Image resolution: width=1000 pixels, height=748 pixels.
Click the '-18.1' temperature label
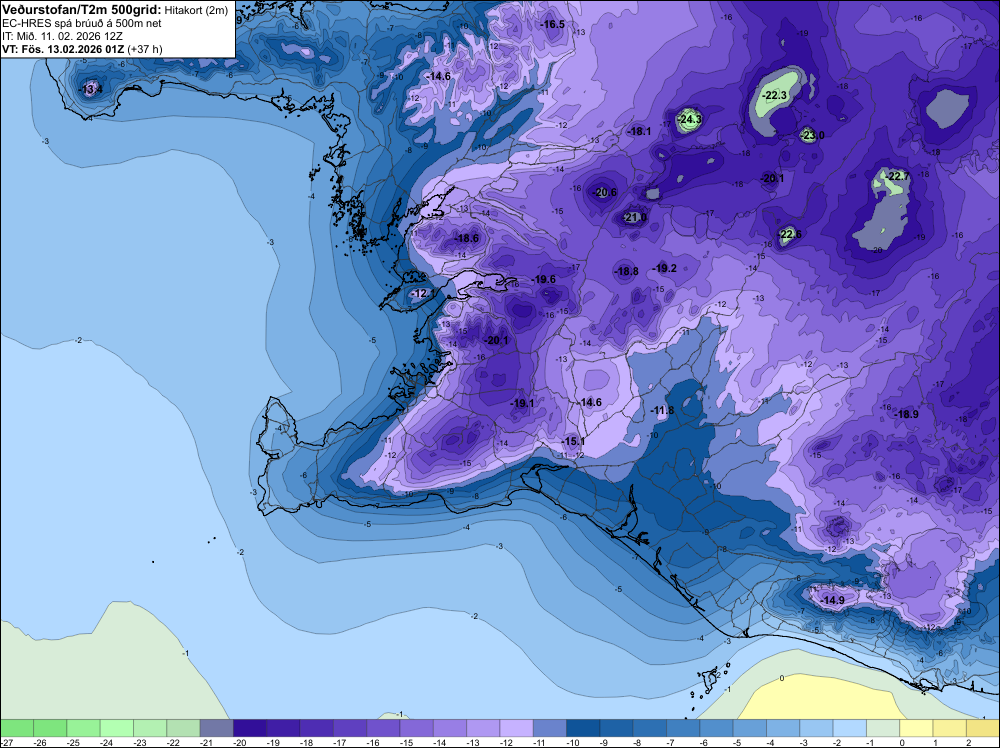[x=638, y=131]
